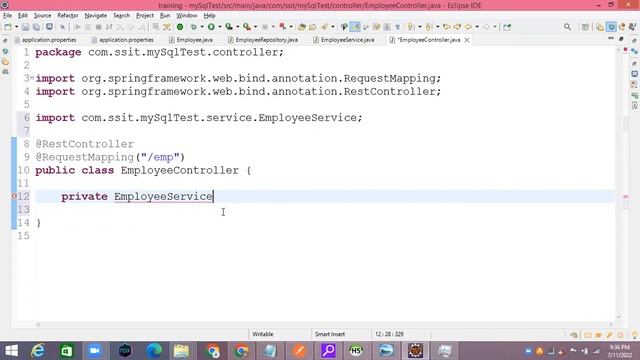Screen dimensions: 640x360
Task: Expand the Run button dropdown arrow
Action: point(219,27)
